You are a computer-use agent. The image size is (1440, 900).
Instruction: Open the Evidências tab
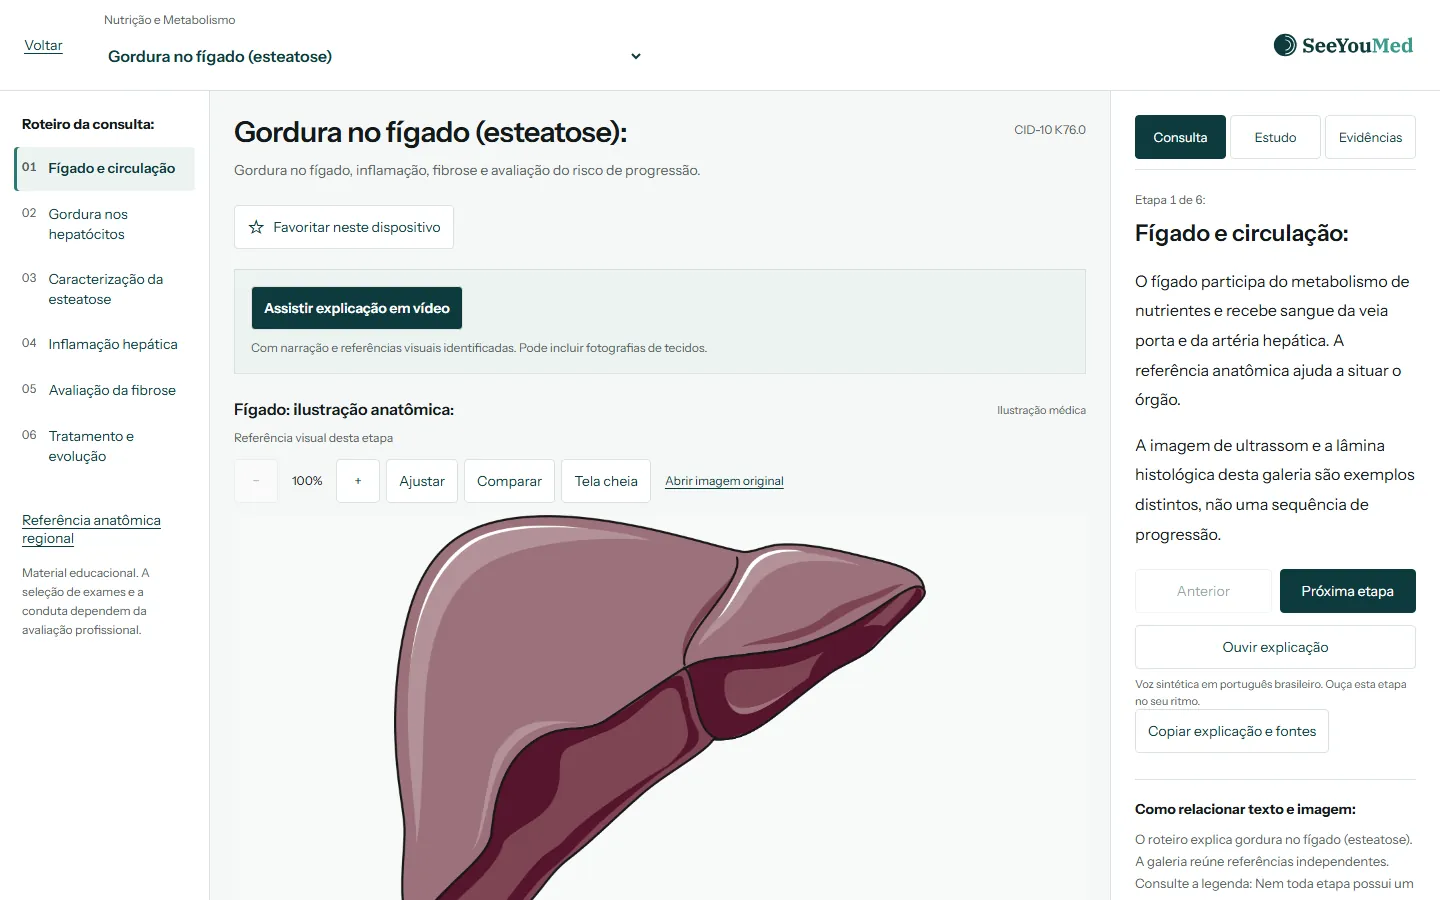[1370, 137]
